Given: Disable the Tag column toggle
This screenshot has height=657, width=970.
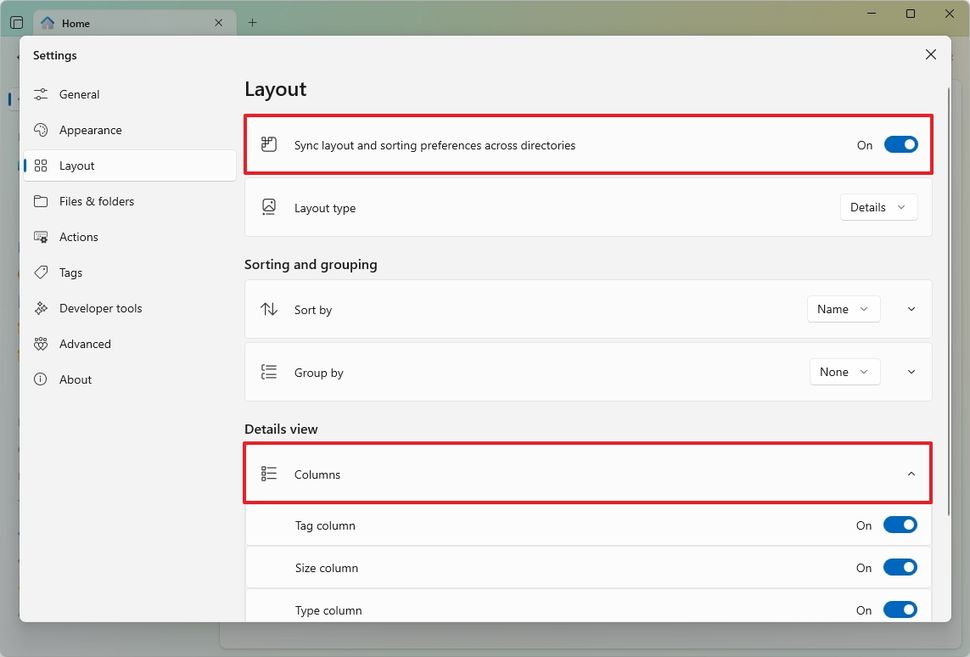Looking at the screenshot, I should pos(899,524).
